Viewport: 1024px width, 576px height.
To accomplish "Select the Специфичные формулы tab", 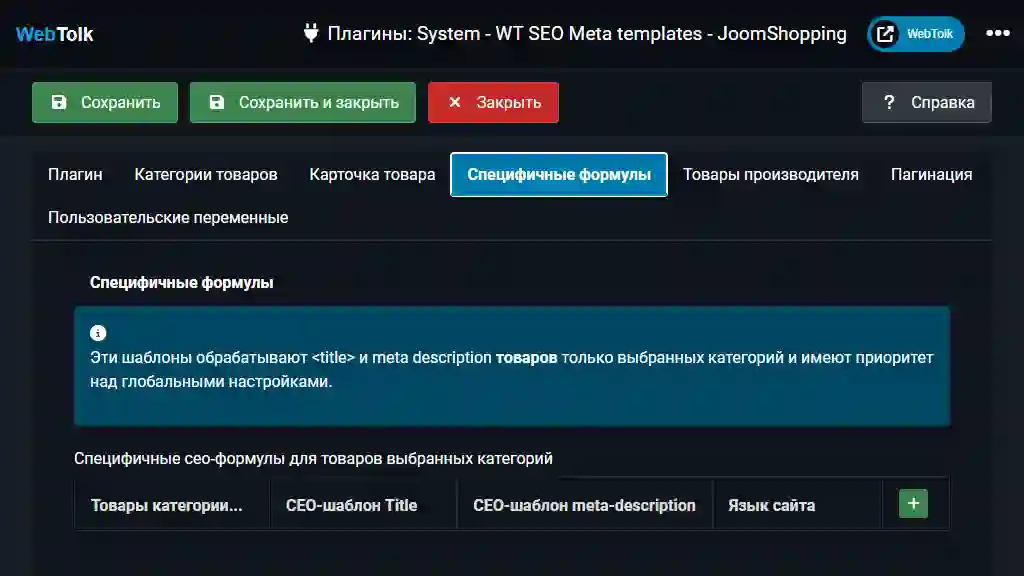I will pos(559,174).
